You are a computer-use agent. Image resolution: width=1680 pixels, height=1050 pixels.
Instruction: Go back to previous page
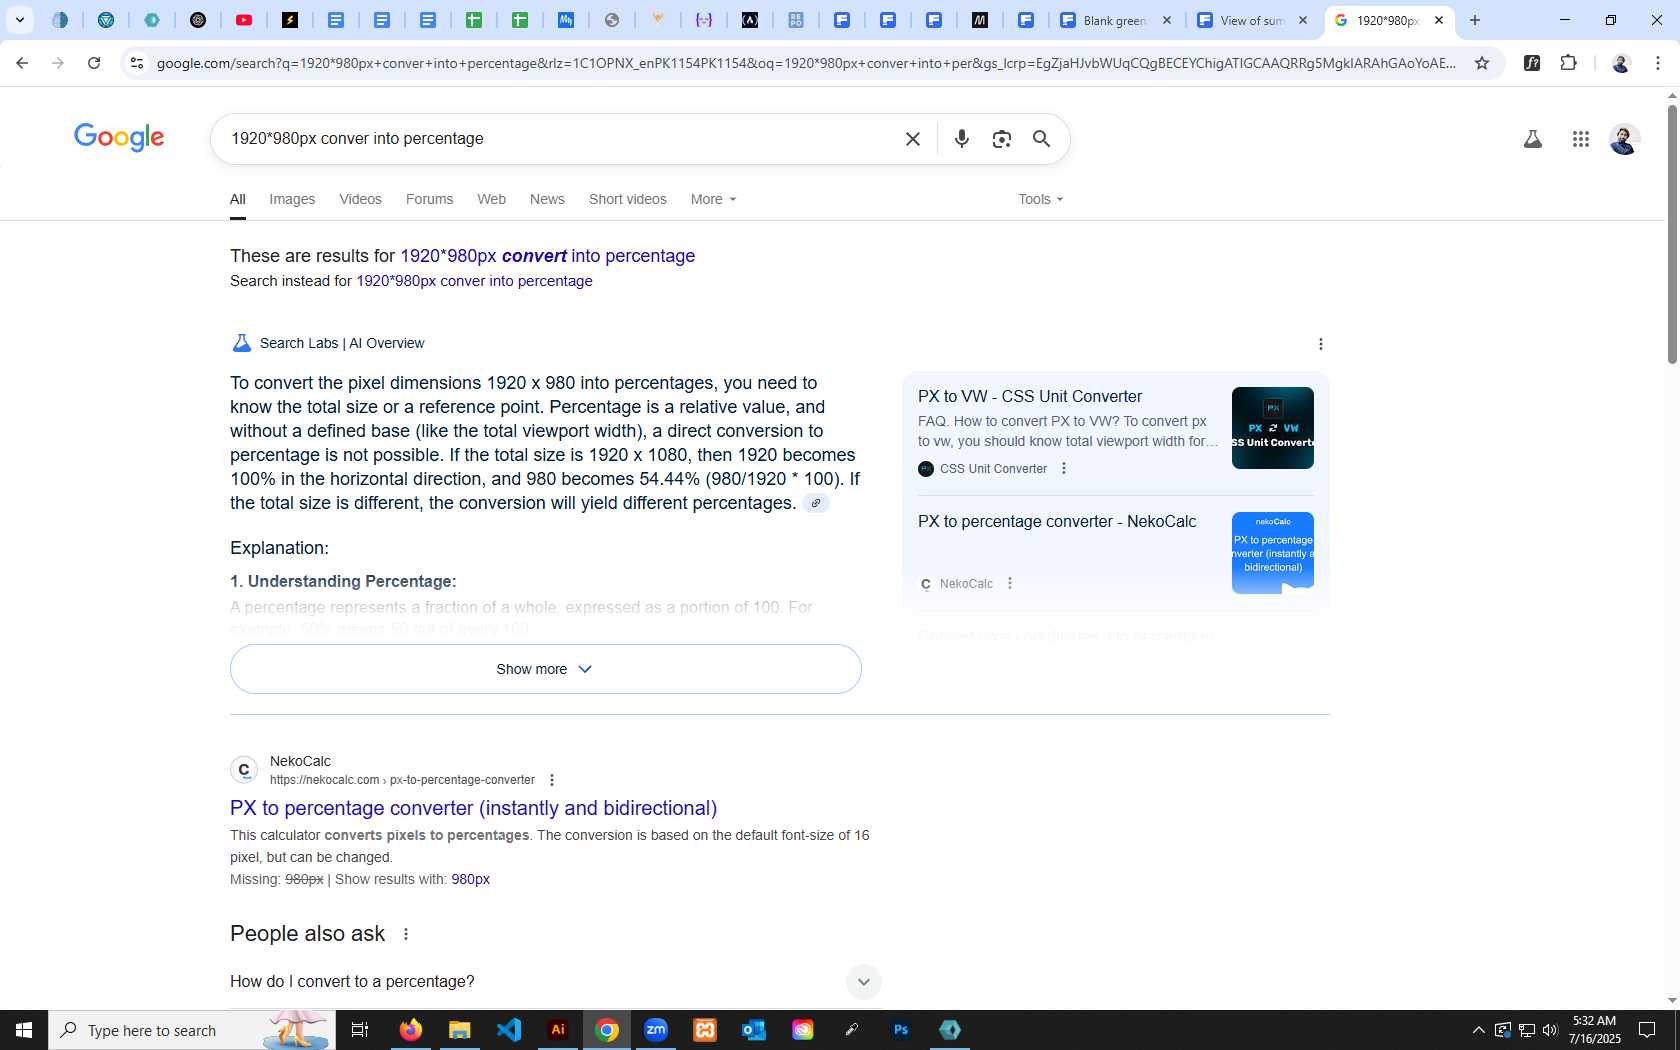tap(22, 63)
